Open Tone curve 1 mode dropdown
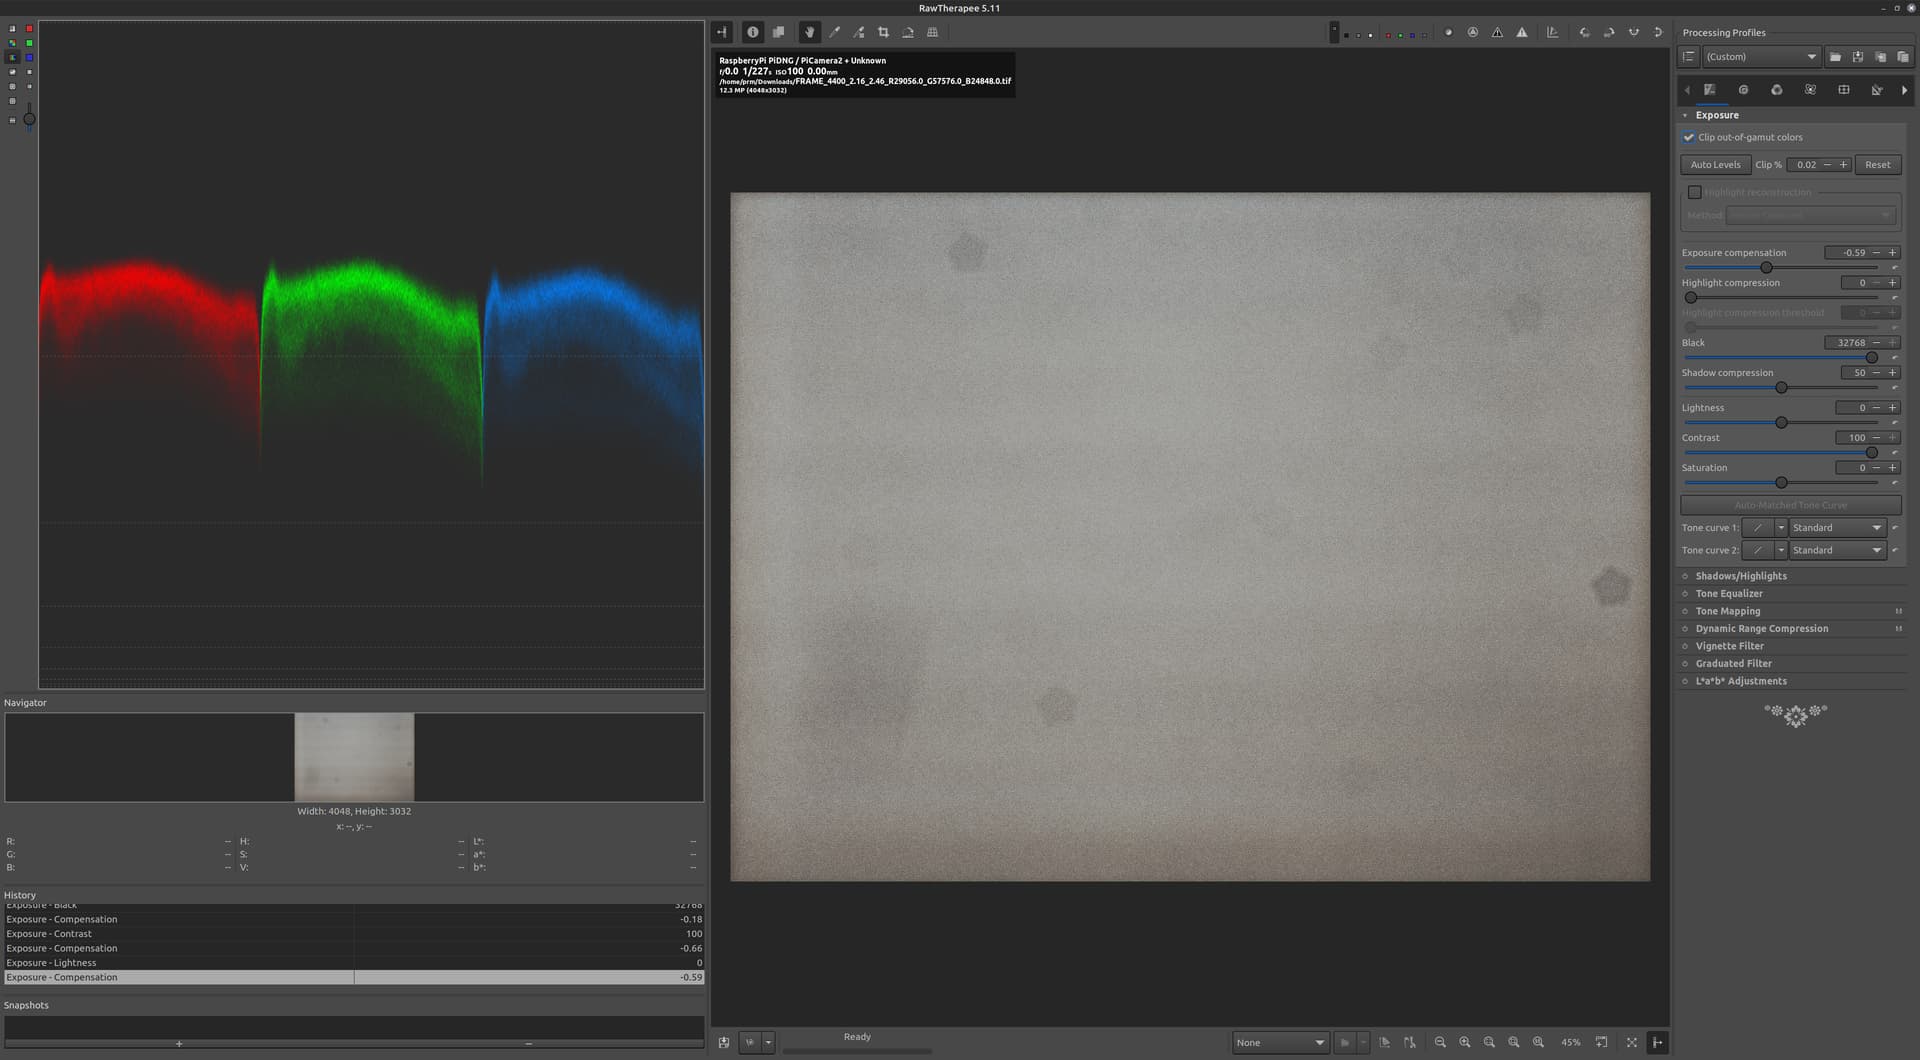 (x=1837, y=528)
